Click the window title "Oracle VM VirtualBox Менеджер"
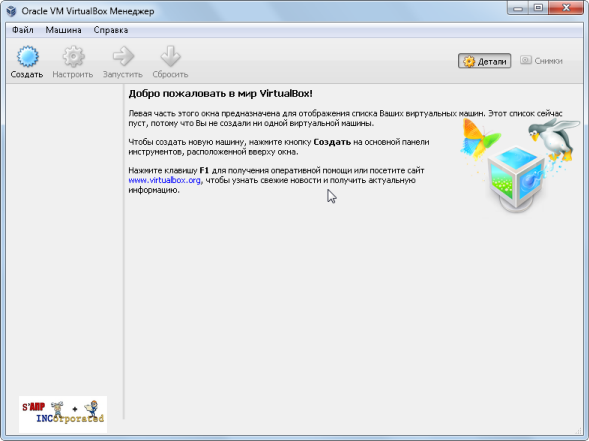This screenshot has width=589, height=441. pyautogui.click(x=88, y=11)
